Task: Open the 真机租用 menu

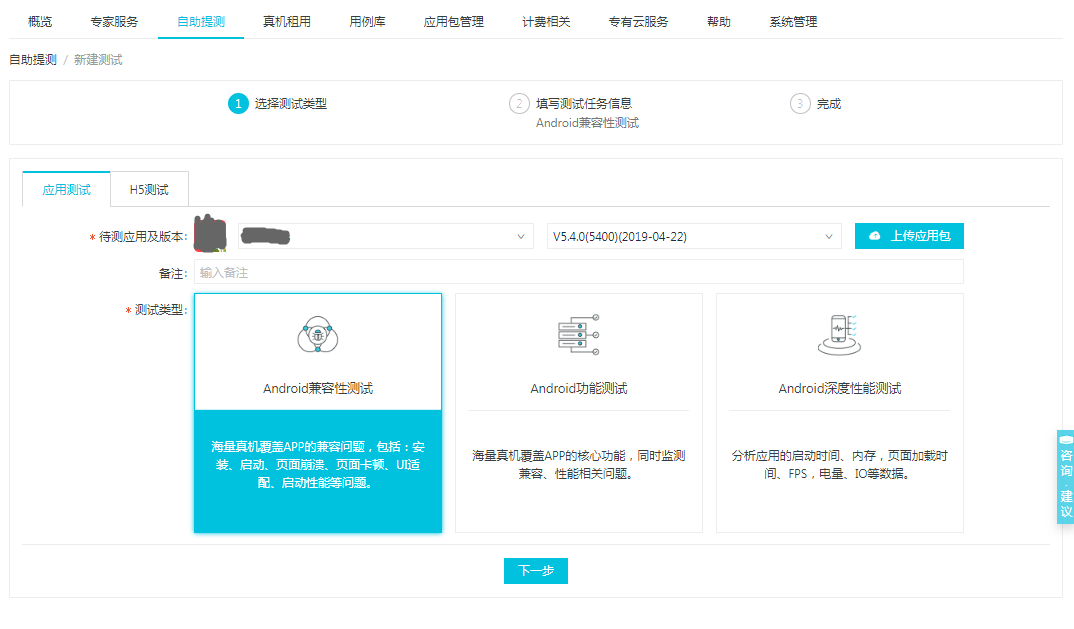Action: (x=287, y=22)
